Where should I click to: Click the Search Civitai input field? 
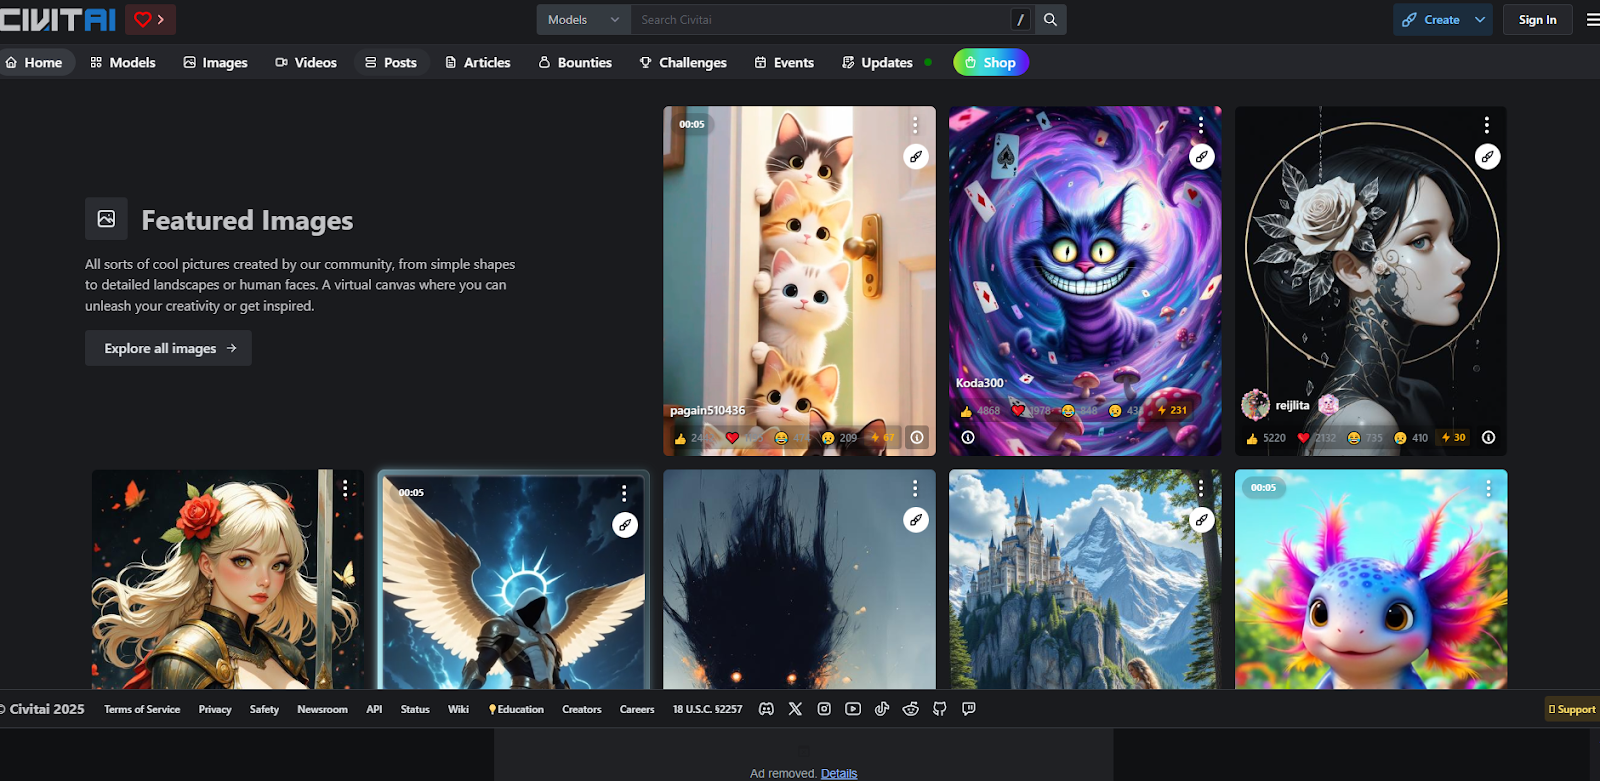820,19
